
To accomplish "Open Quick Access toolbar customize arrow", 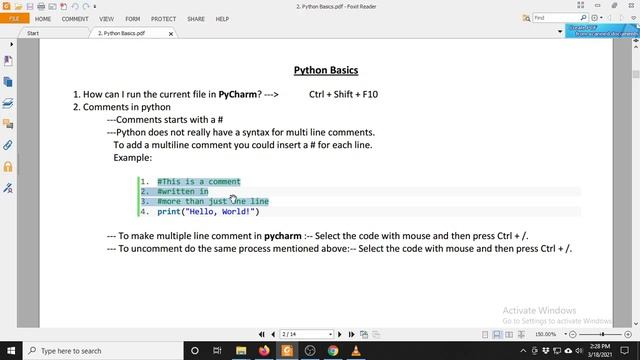I will [95, 7].
